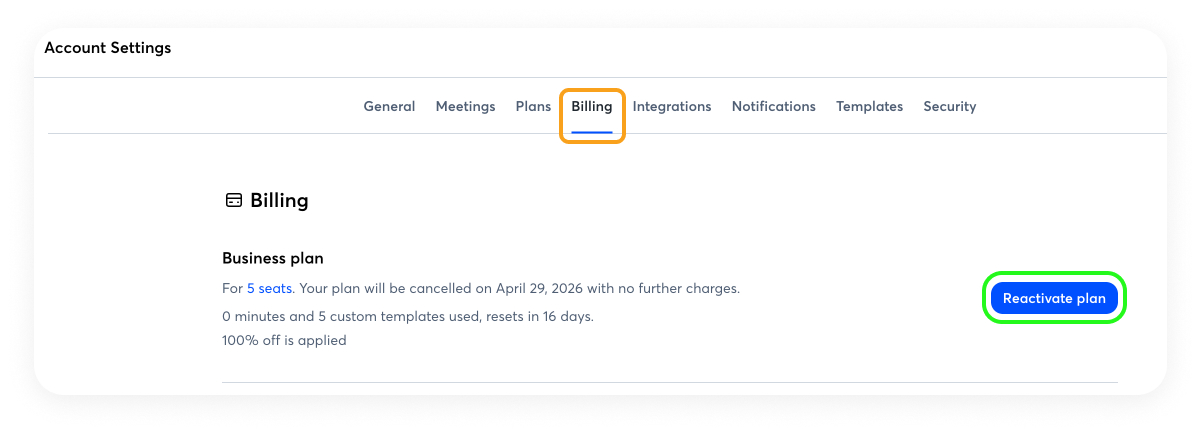The image size is (1201, 435).
Task: Switch to the Notifications tab
Action: click(773, 107)
